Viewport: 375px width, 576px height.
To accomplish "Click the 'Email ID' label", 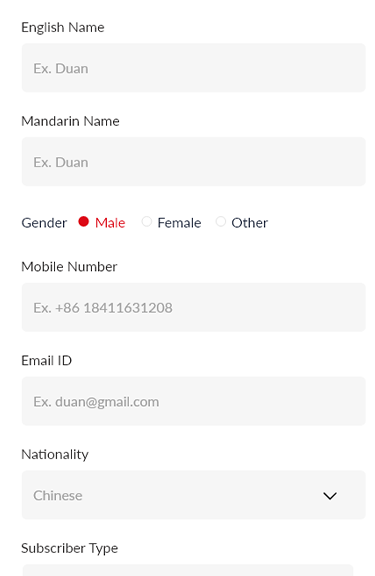I will pyautogui.click(x=47, y=361).
